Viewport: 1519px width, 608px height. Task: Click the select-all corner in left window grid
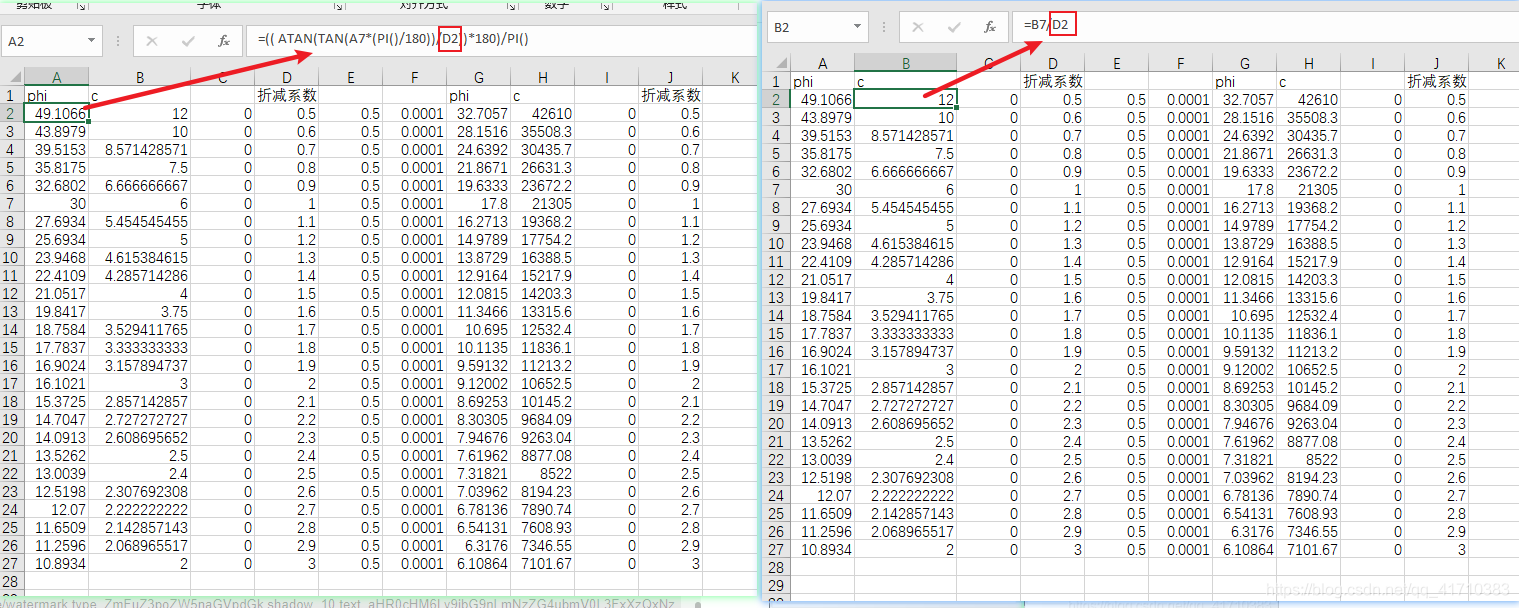point(12,77)
